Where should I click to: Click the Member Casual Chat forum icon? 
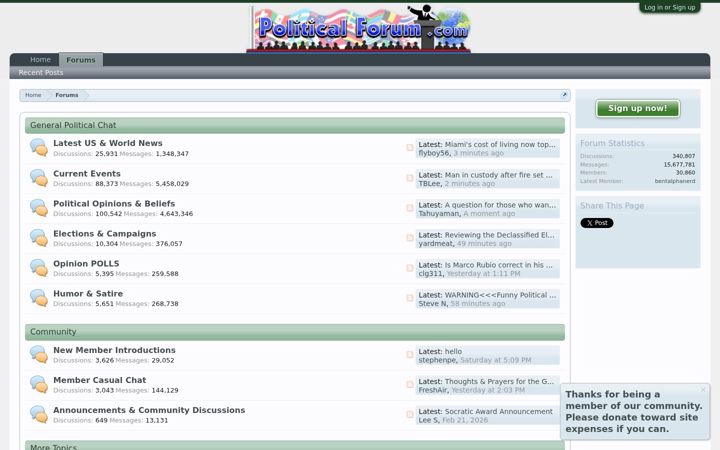click(39, 385)
